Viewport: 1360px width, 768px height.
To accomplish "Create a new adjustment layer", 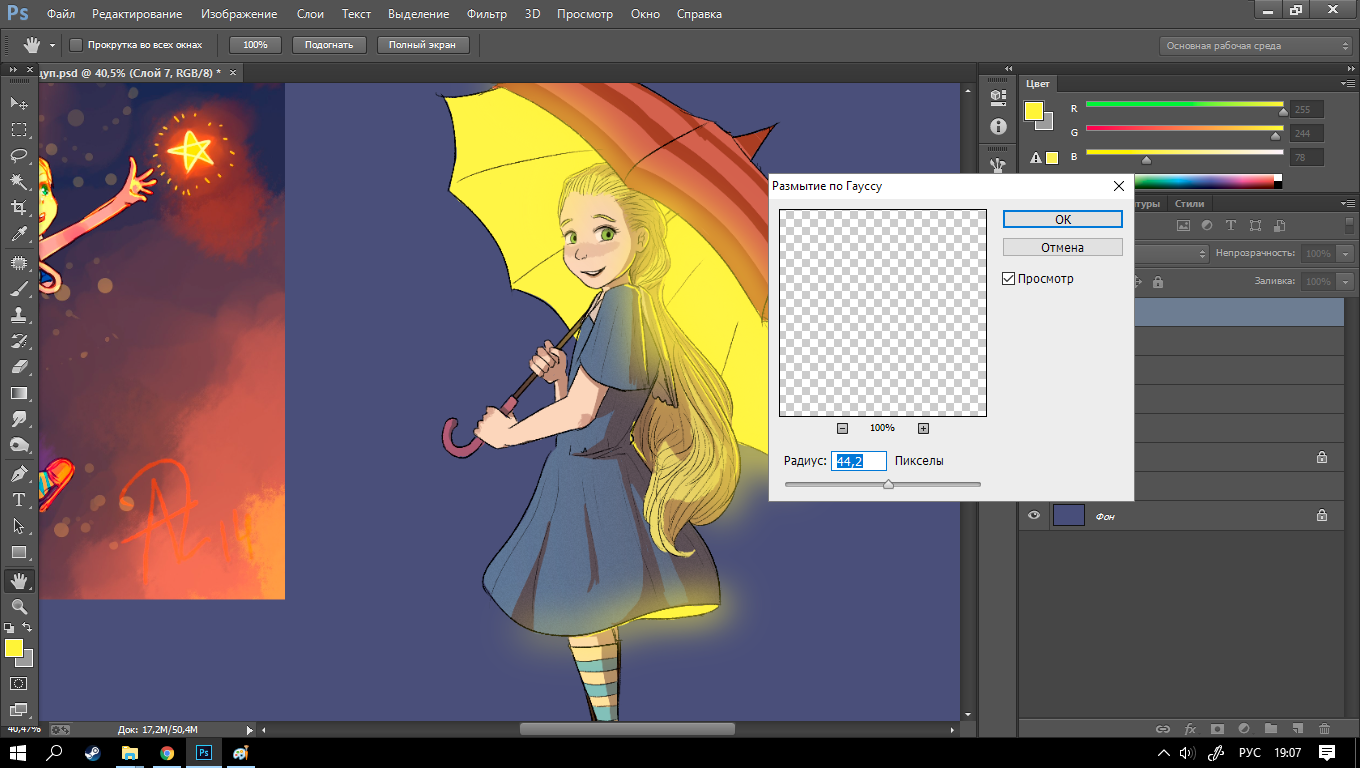I will pos(1244,730).
